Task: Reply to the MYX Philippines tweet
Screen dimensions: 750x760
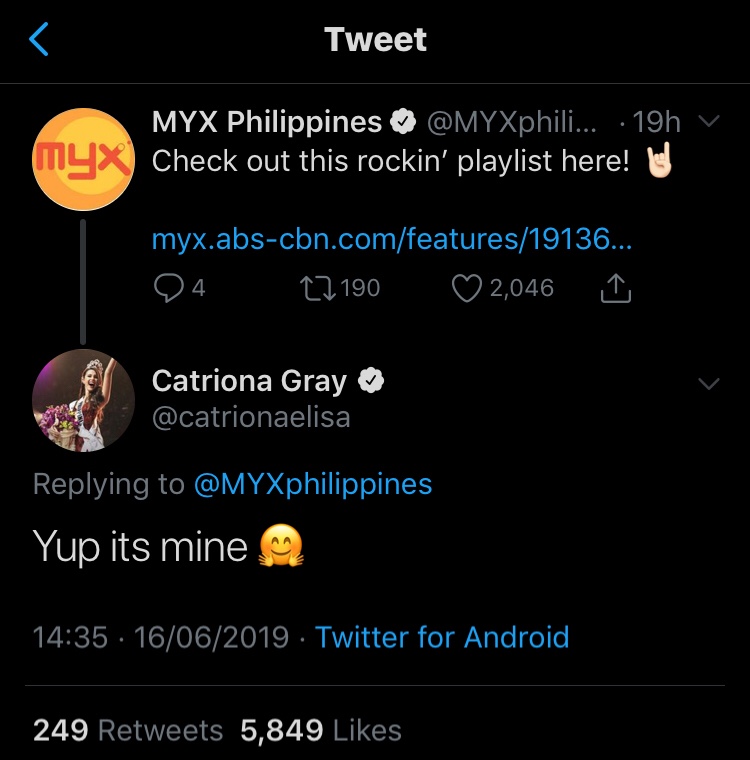Action: (x=166, y=288)
